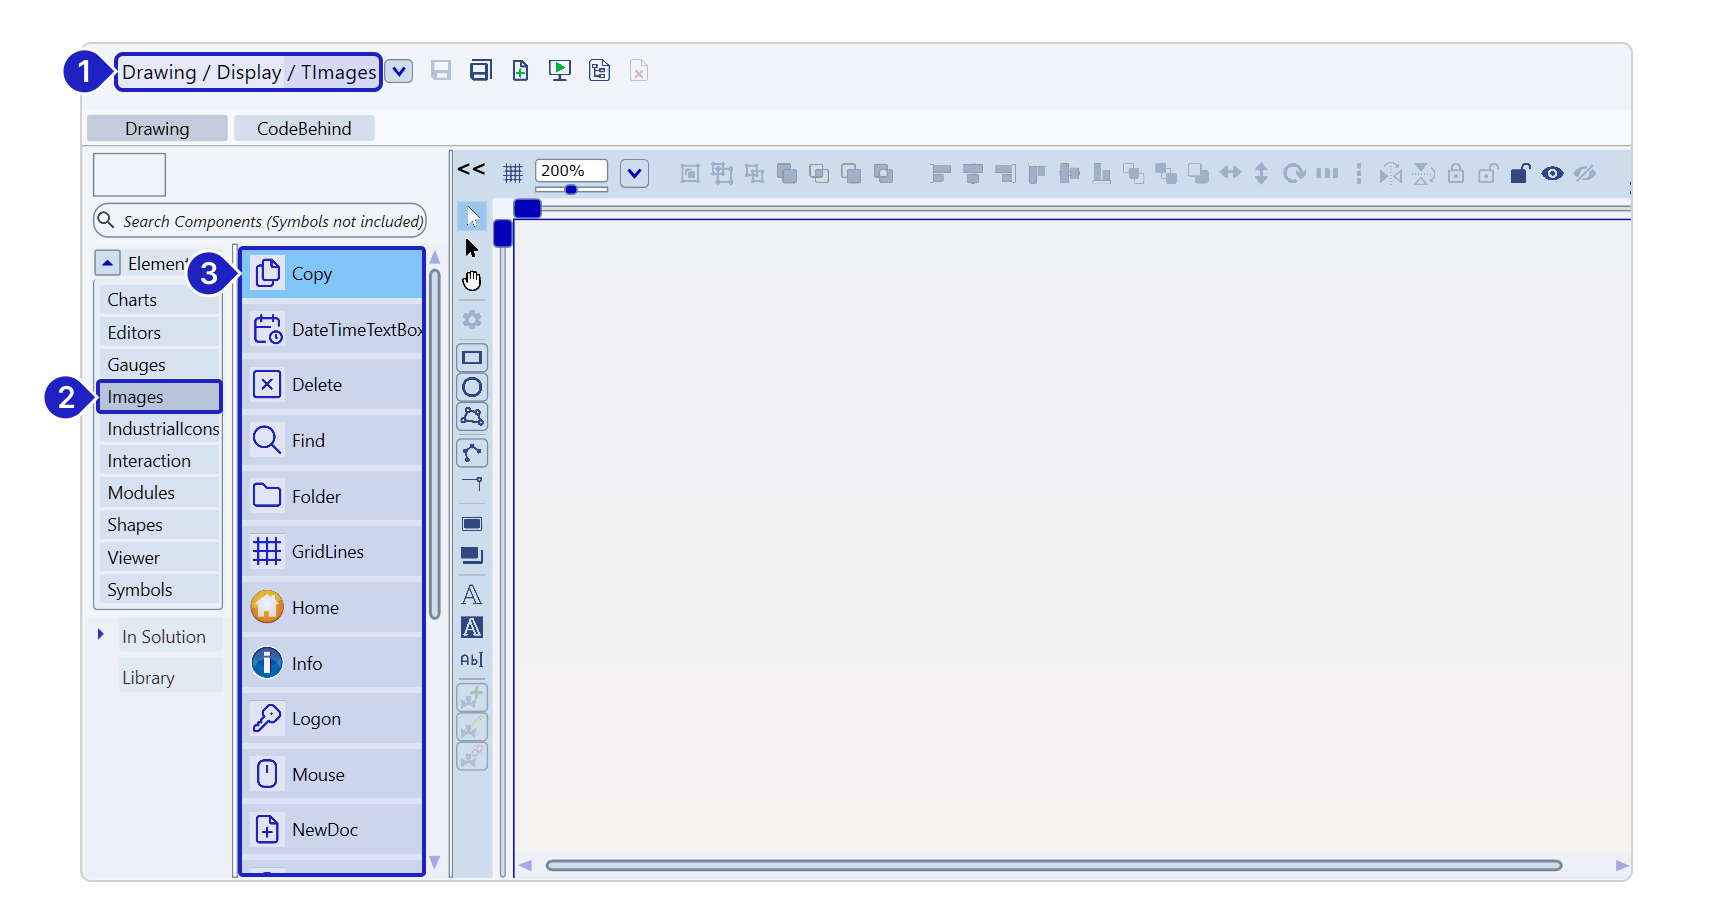This screenshot has height=920, width=1711.
Task: Click the new document icon with green plus
Action: (x=520, y=71)
